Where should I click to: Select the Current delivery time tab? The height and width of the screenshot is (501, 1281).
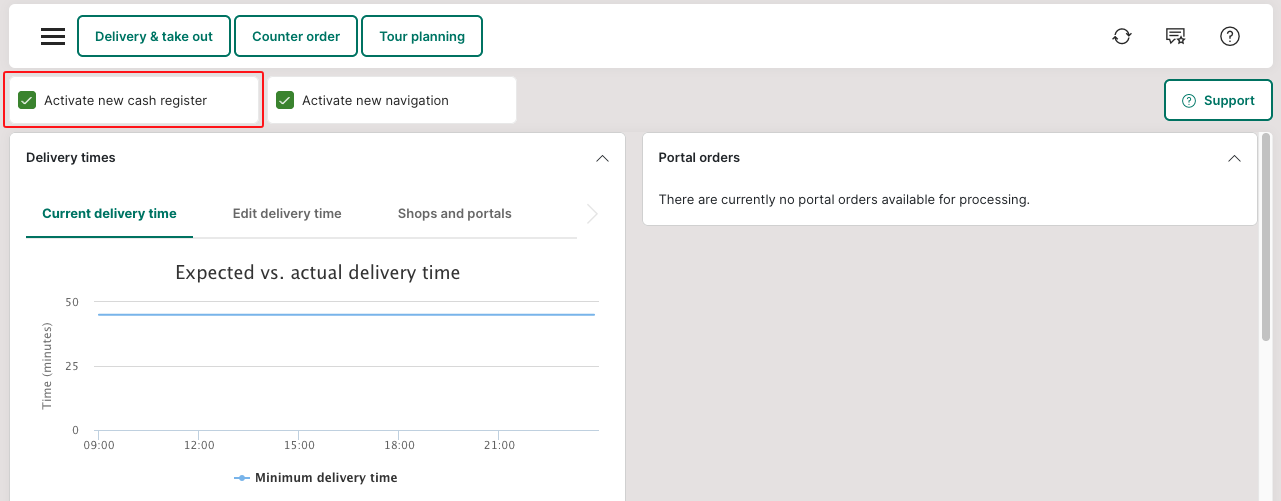pyautogui.click(x=109, y=213)
